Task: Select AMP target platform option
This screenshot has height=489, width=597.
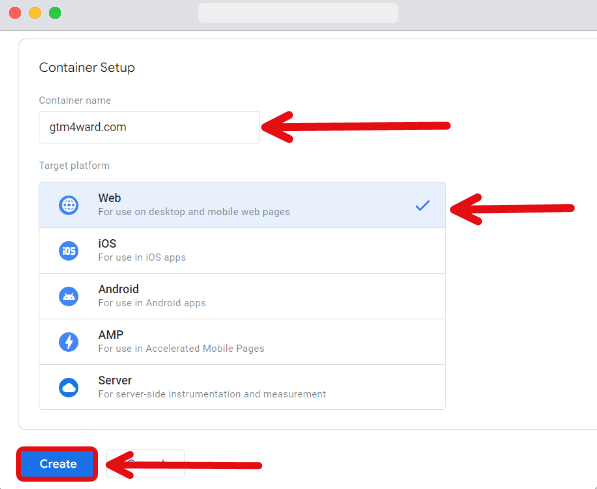Action: pyautogui.click(x=242, y=342)
